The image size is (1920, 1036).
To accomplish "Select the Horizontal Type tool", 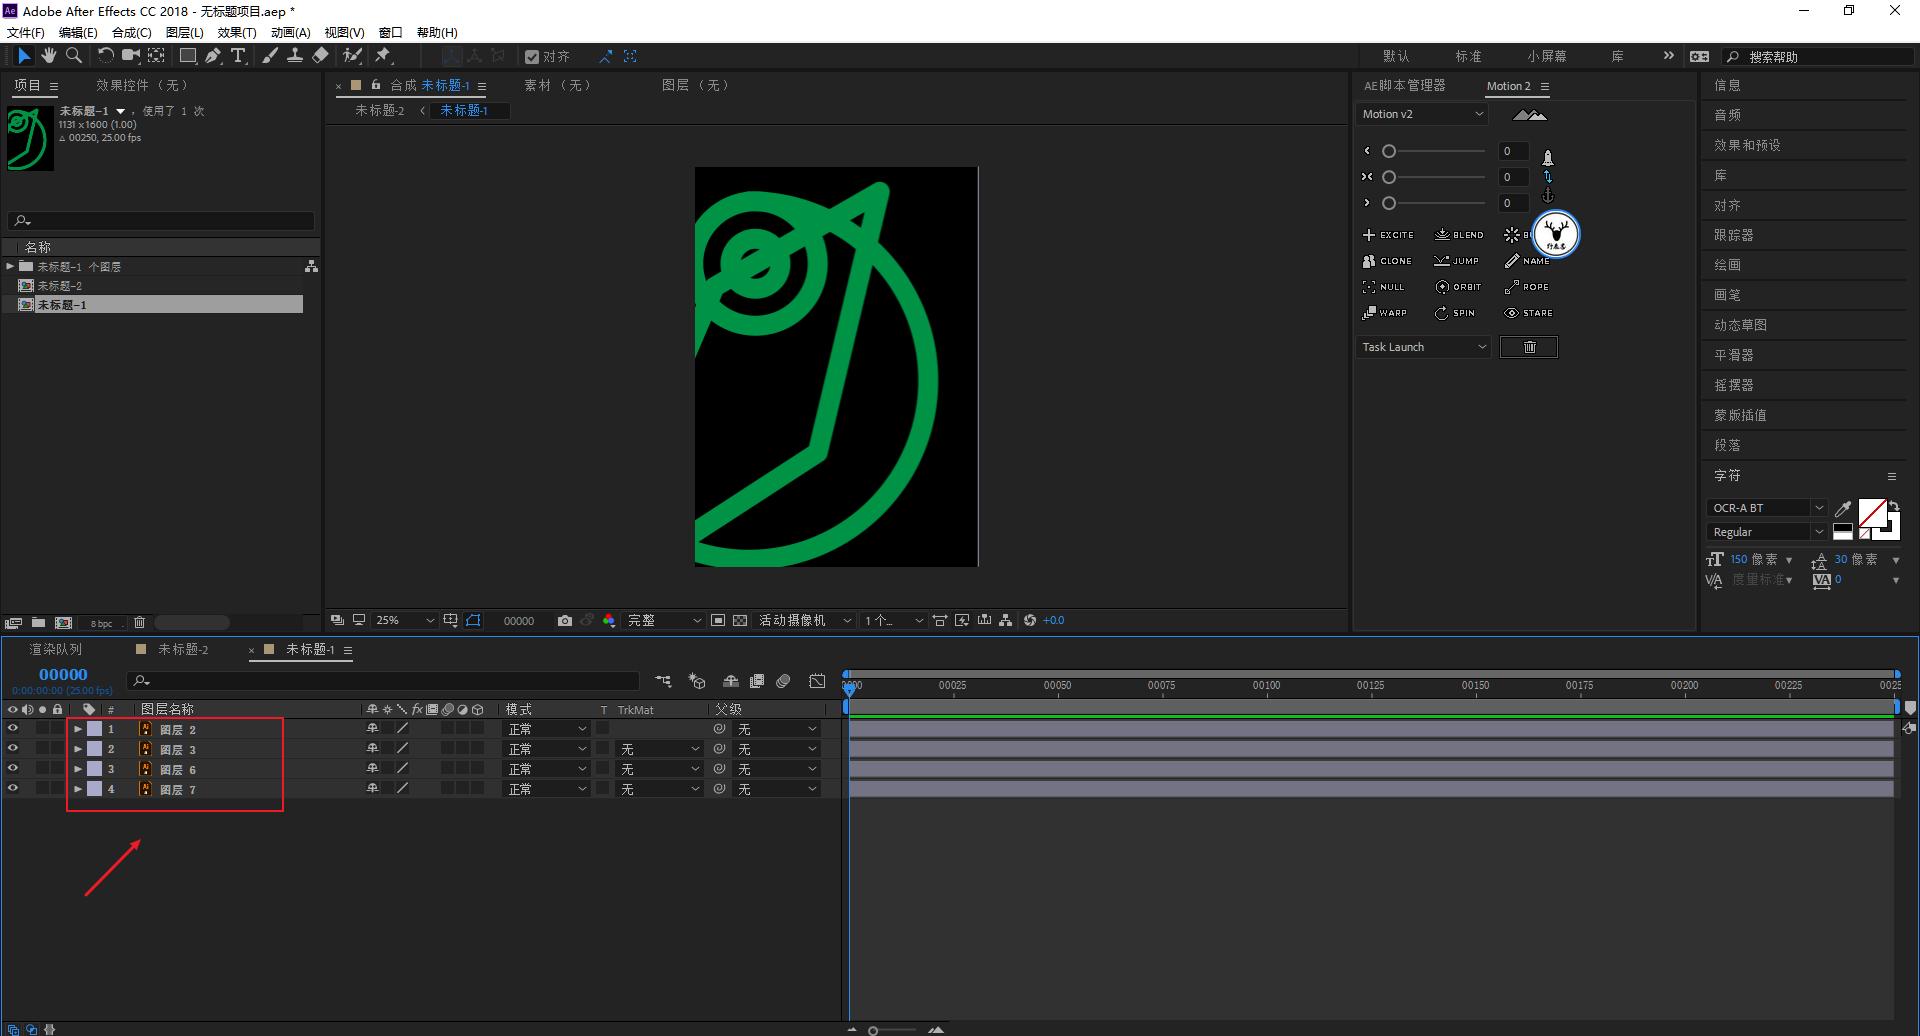I will 238,56.
